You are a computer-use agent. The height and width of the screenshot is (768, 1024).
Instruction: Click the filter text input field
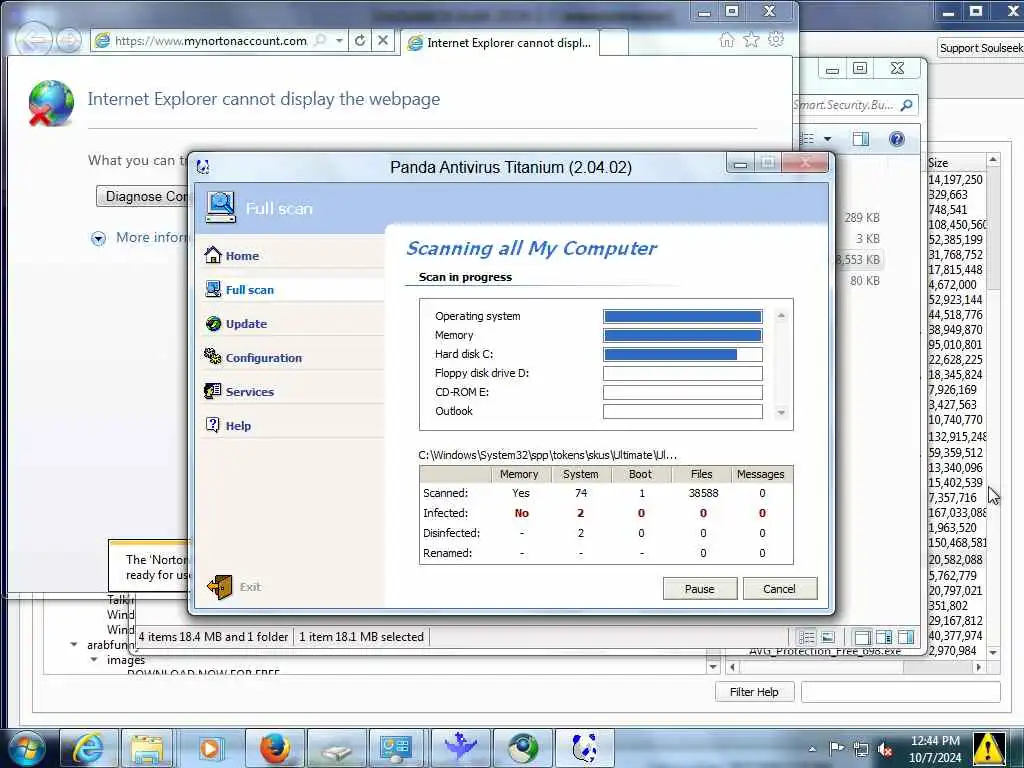(901, 692)
